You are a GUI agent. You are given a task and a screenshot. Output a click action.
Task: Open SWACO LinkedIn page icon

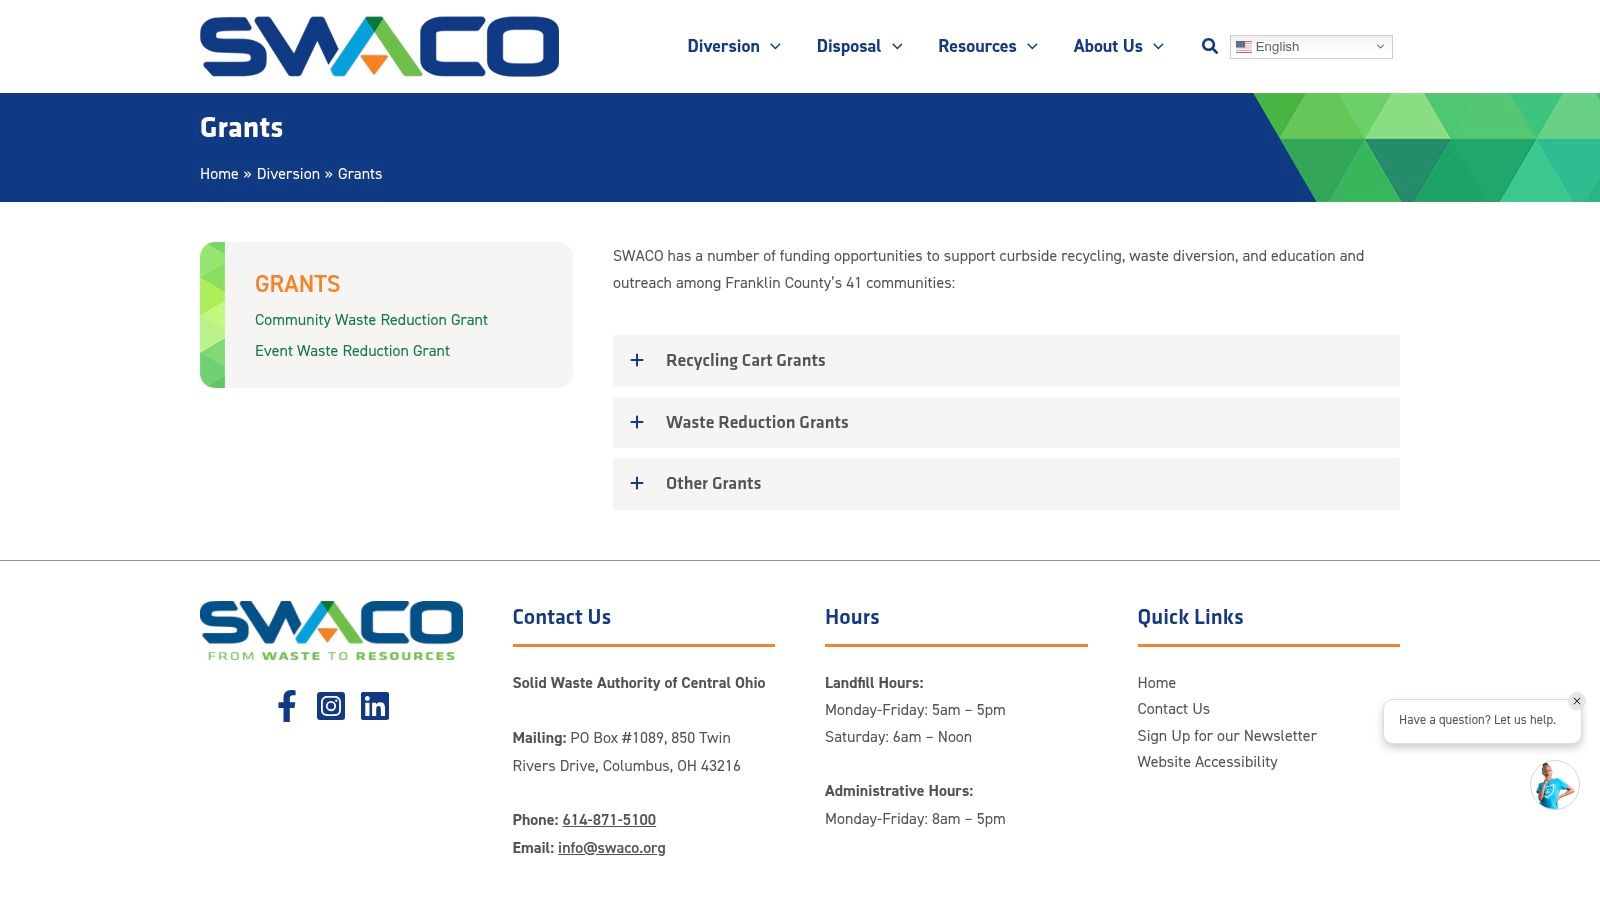[375, 706]
